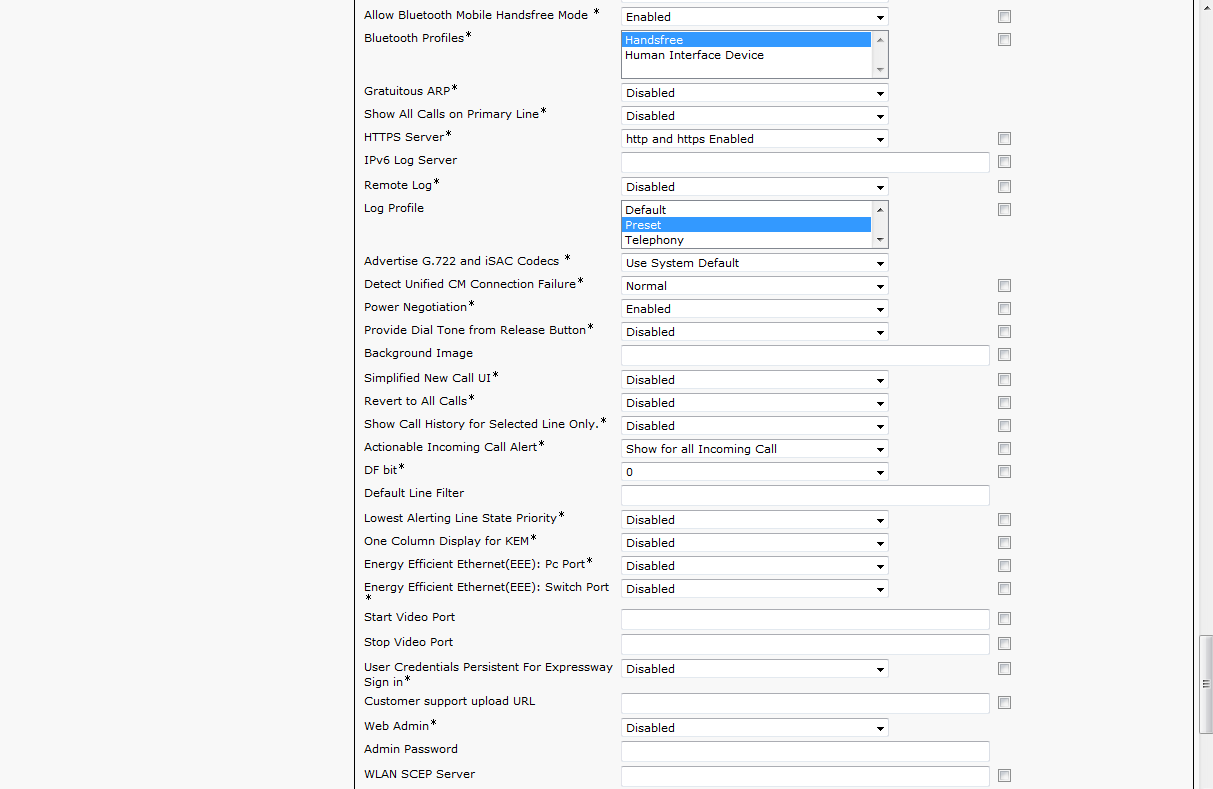1213x789 pixels.
Task: Expand the DF bit dropdown
Action: coord(754,472)
